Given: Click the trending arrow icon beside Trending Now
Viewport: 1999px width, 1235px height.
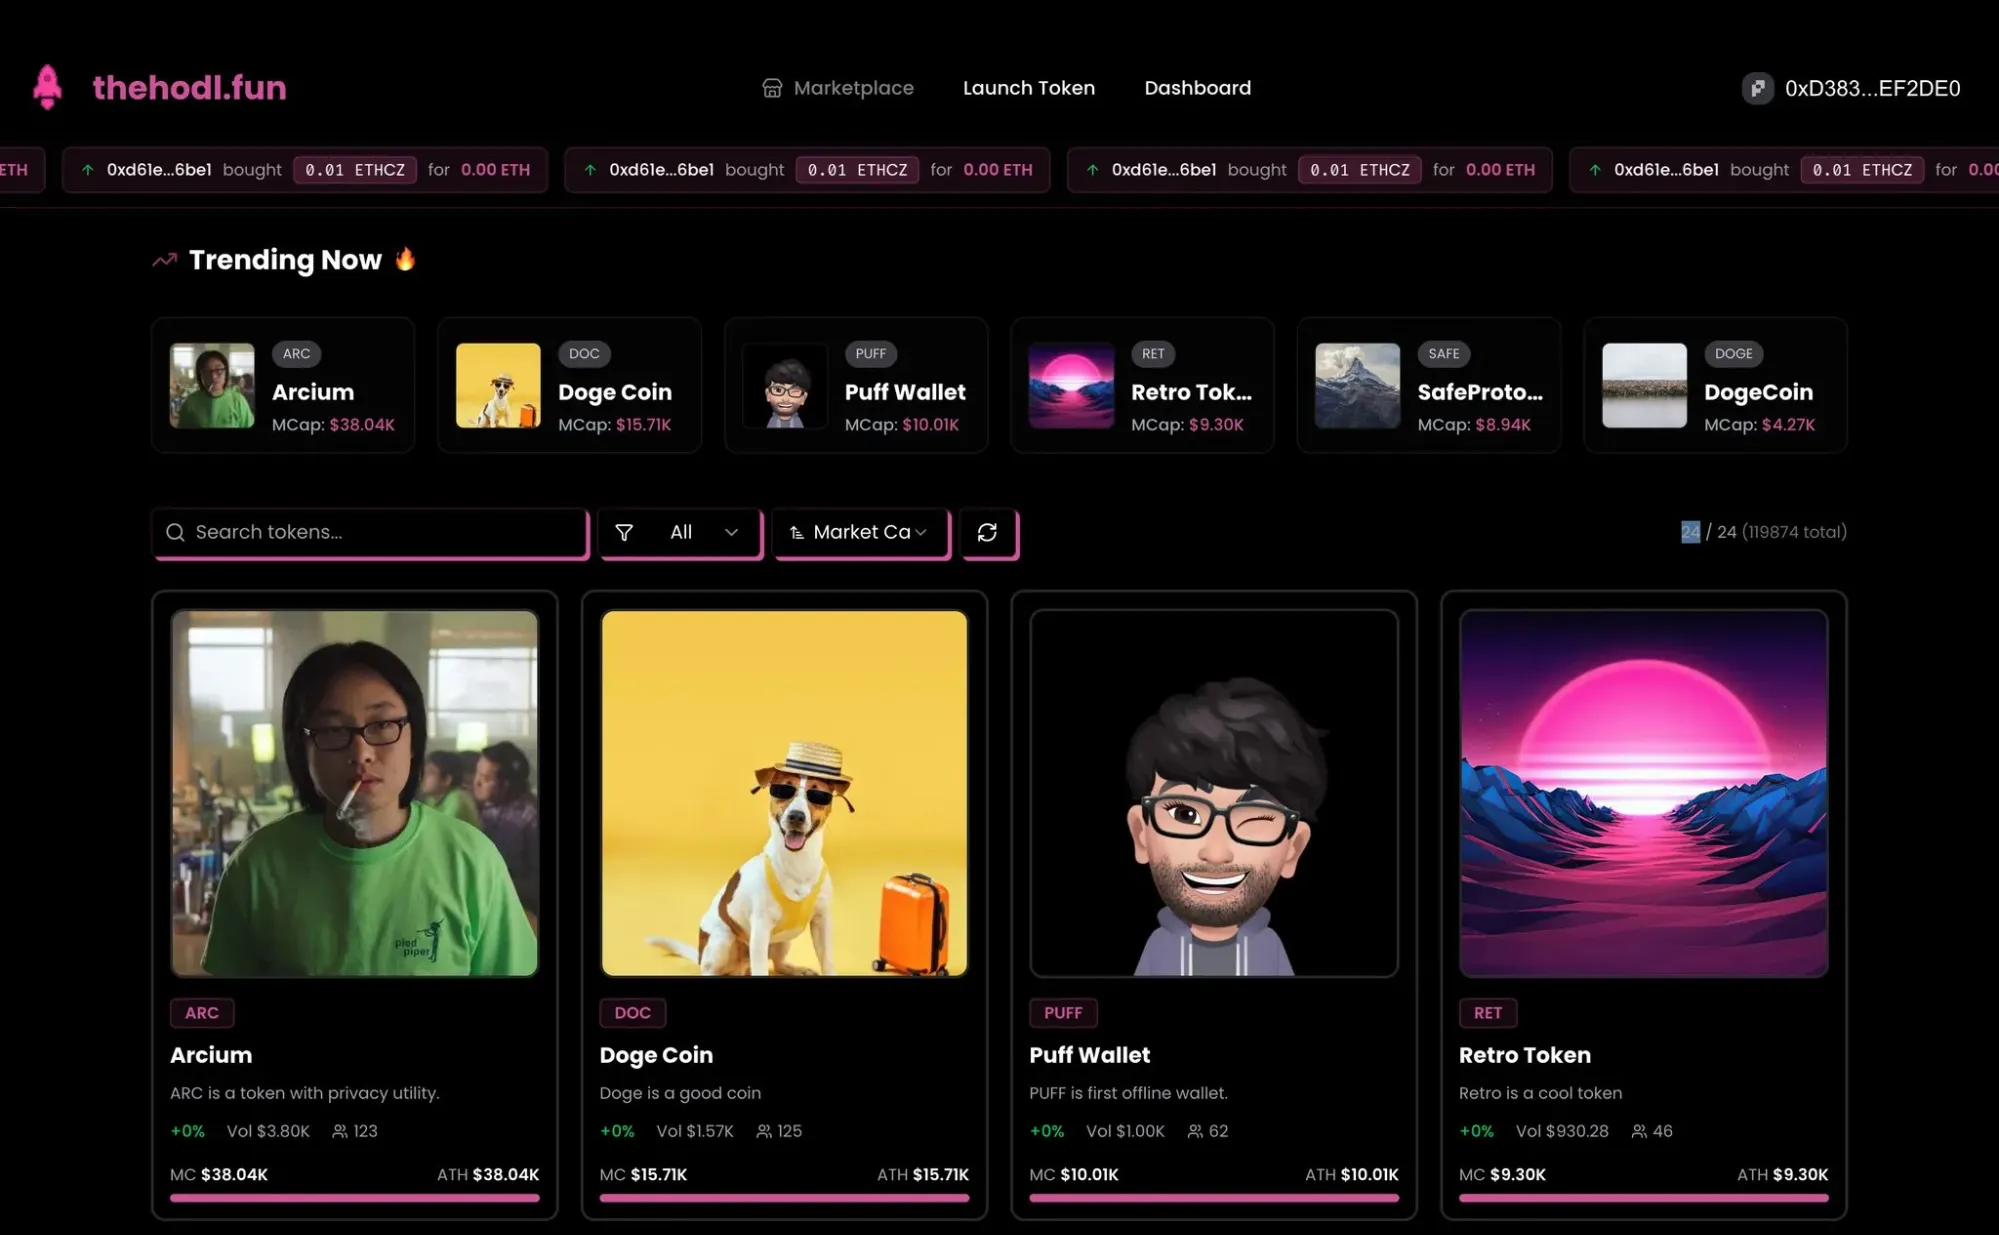Looking at the screenshot, I should click(165, 260).
